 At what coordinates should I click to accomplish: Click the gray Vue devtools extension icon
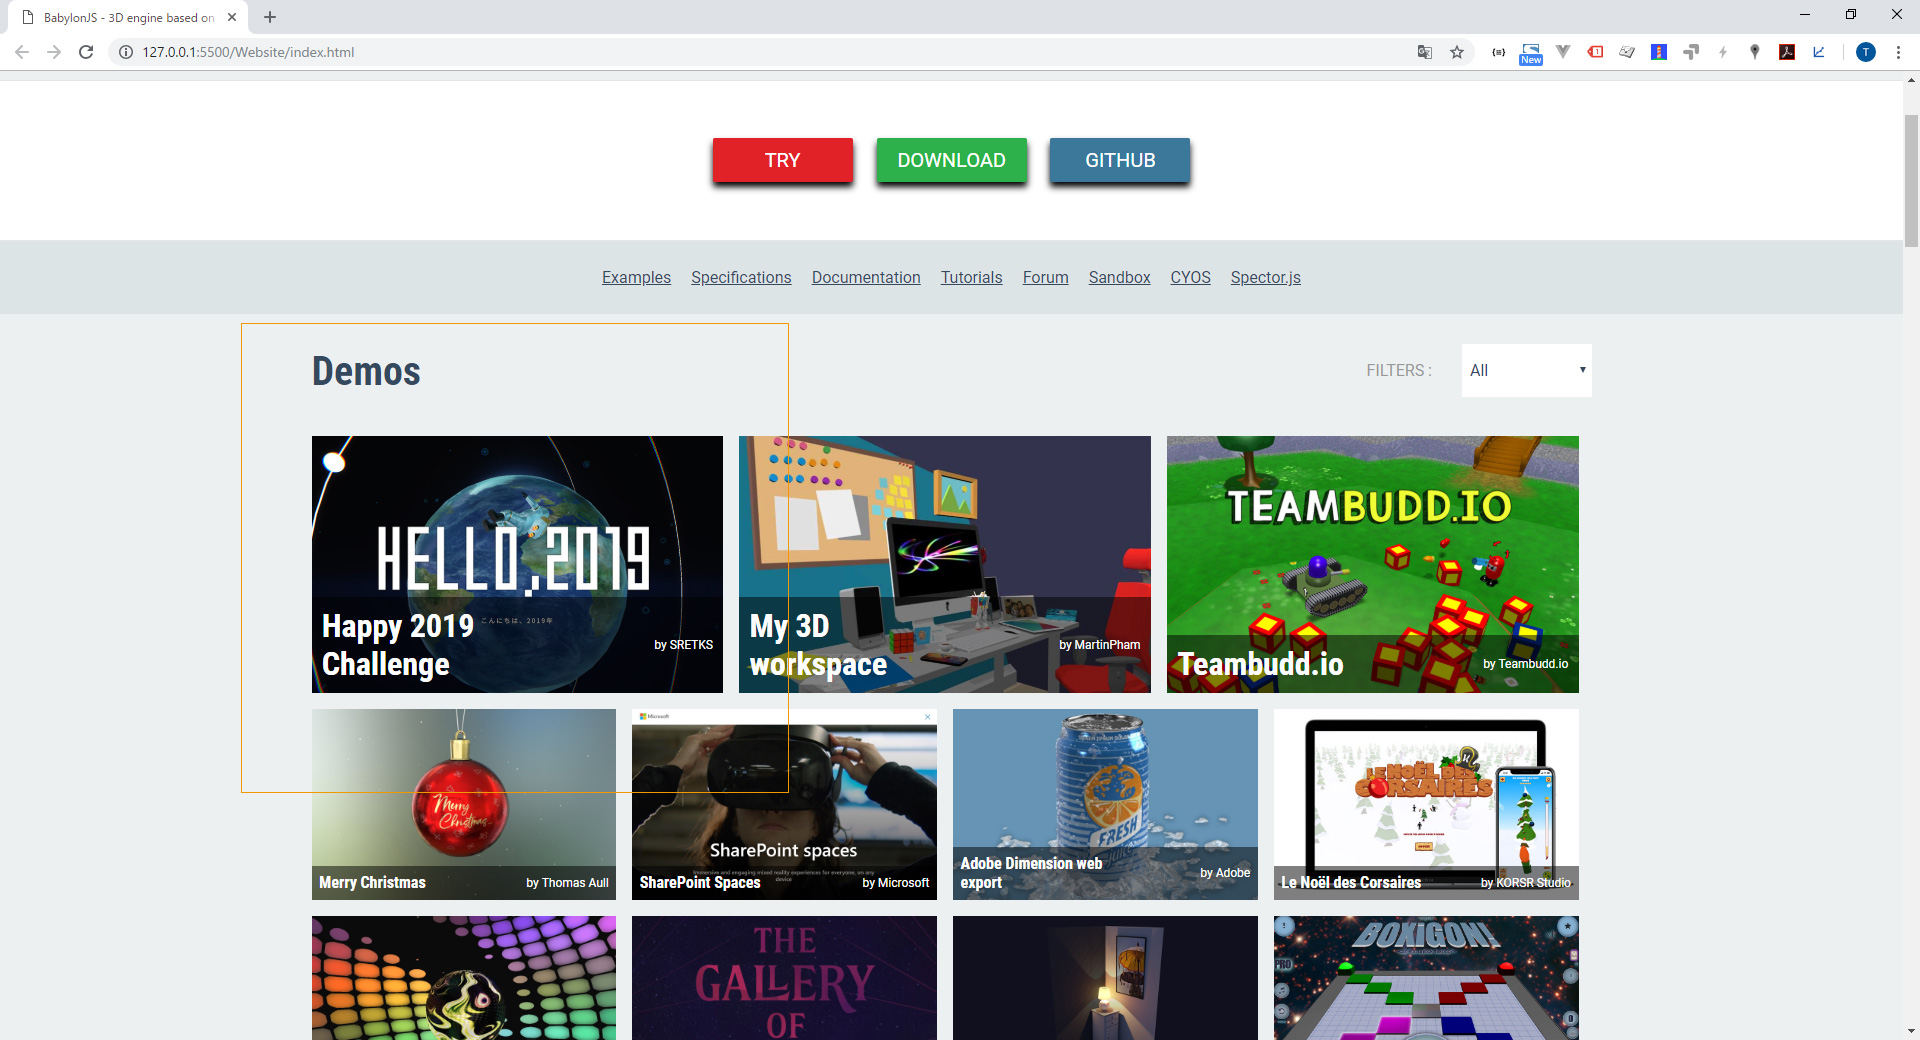tap(1563, 52)
